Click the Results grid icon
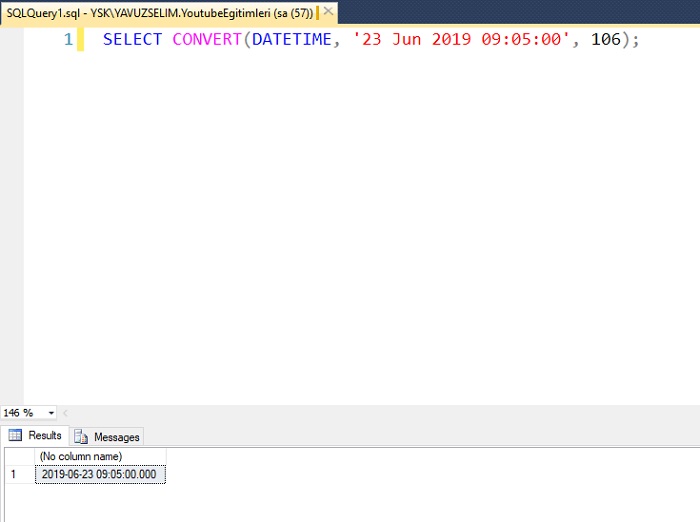 pos(15,435)
